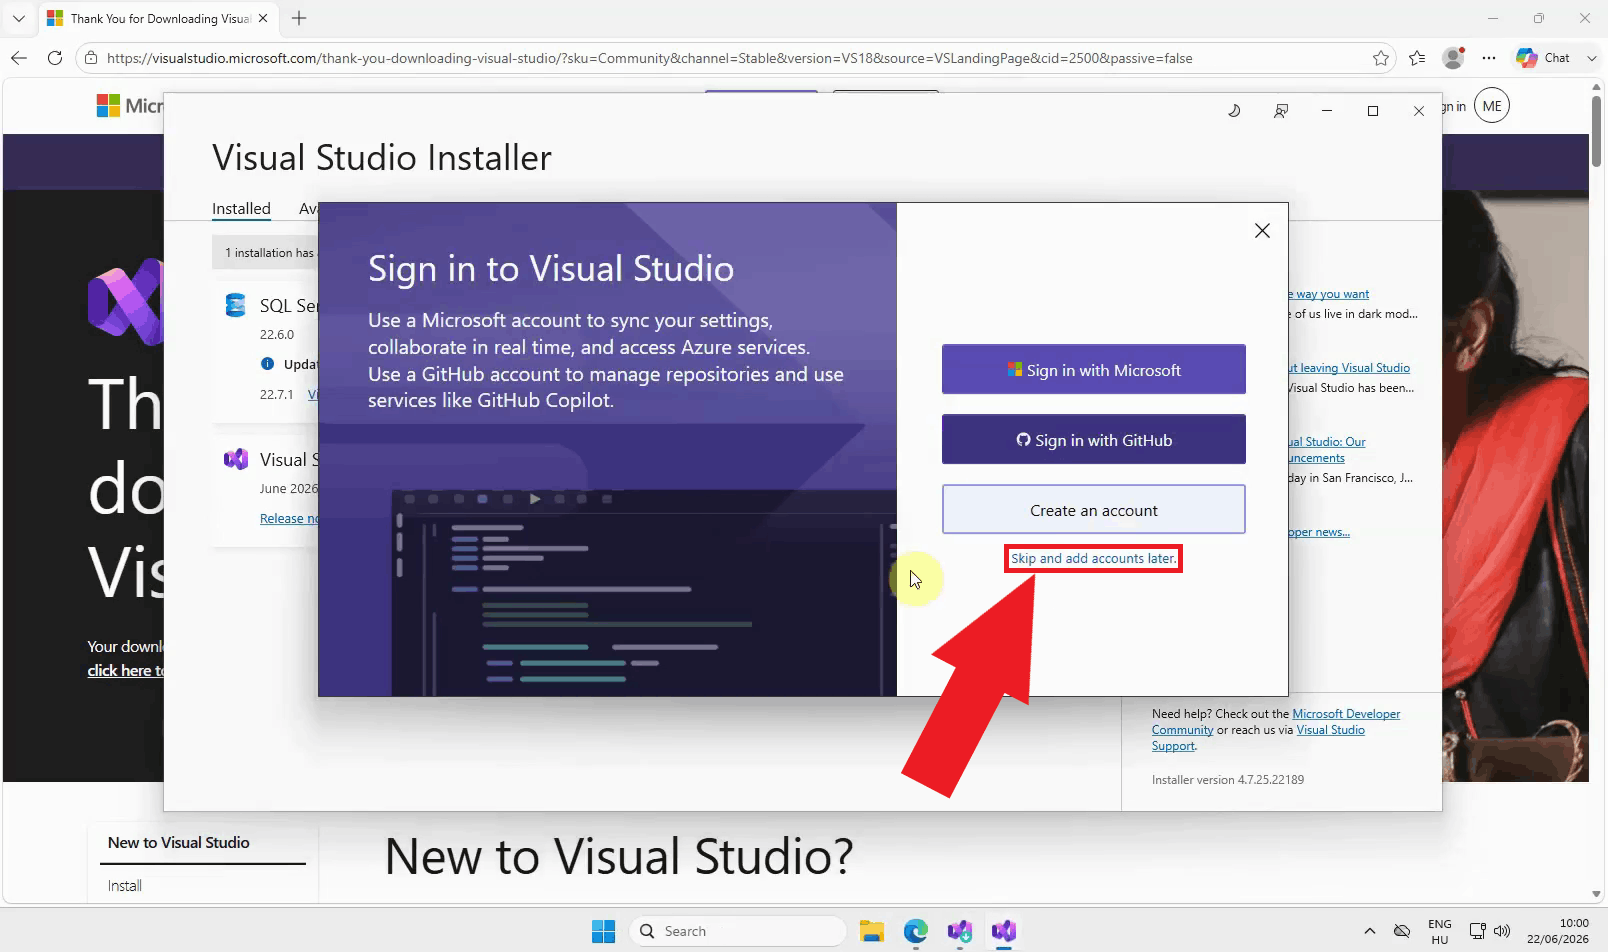Image resolution: width=1608 pixels, height=952 pixels.
Task: Expand the tab actions chevron menu
Action: [x=18, y=18]
